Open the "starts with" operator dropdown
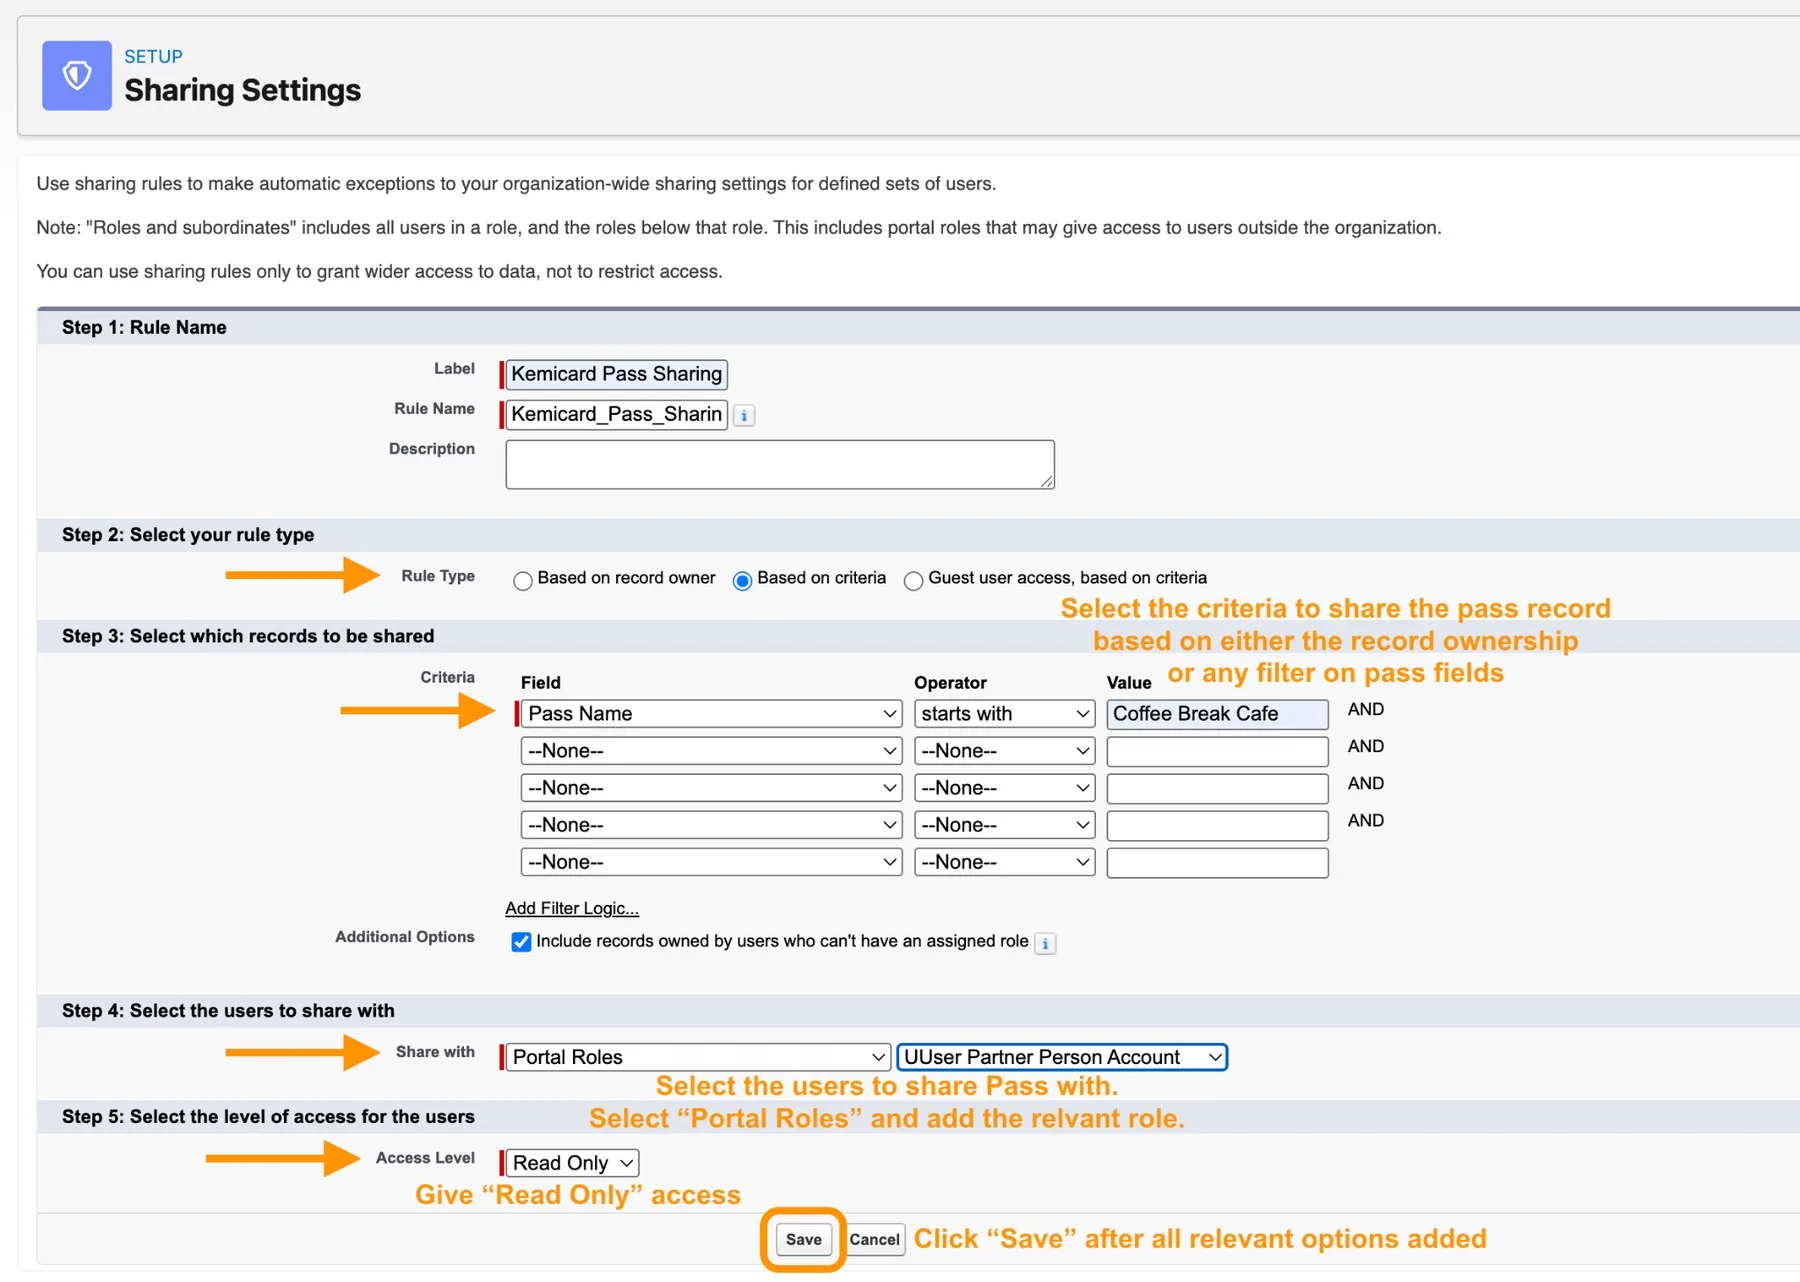The height and width of the screenshot is (1282, 1800). pos(1004,714)
